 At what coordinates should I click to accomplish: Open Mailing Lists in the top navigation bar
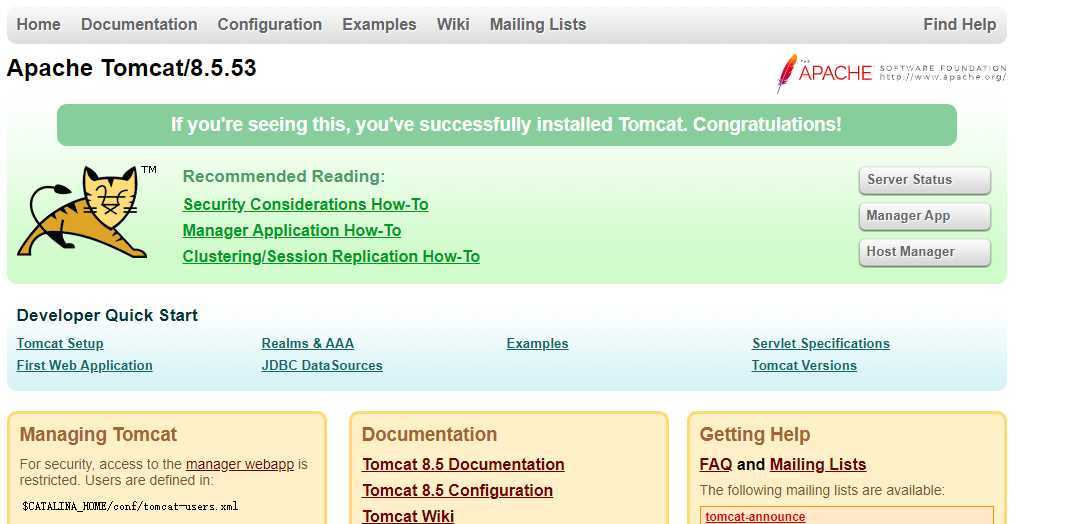coord(538,24)
